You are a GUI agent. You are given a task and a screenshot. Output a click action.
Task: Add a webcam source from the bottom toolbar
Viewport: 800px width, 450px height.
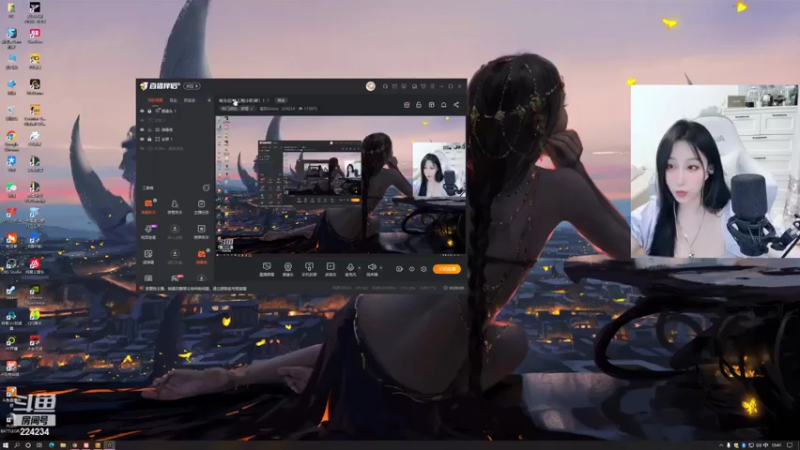pyautogui.click(x=288, y=269)
